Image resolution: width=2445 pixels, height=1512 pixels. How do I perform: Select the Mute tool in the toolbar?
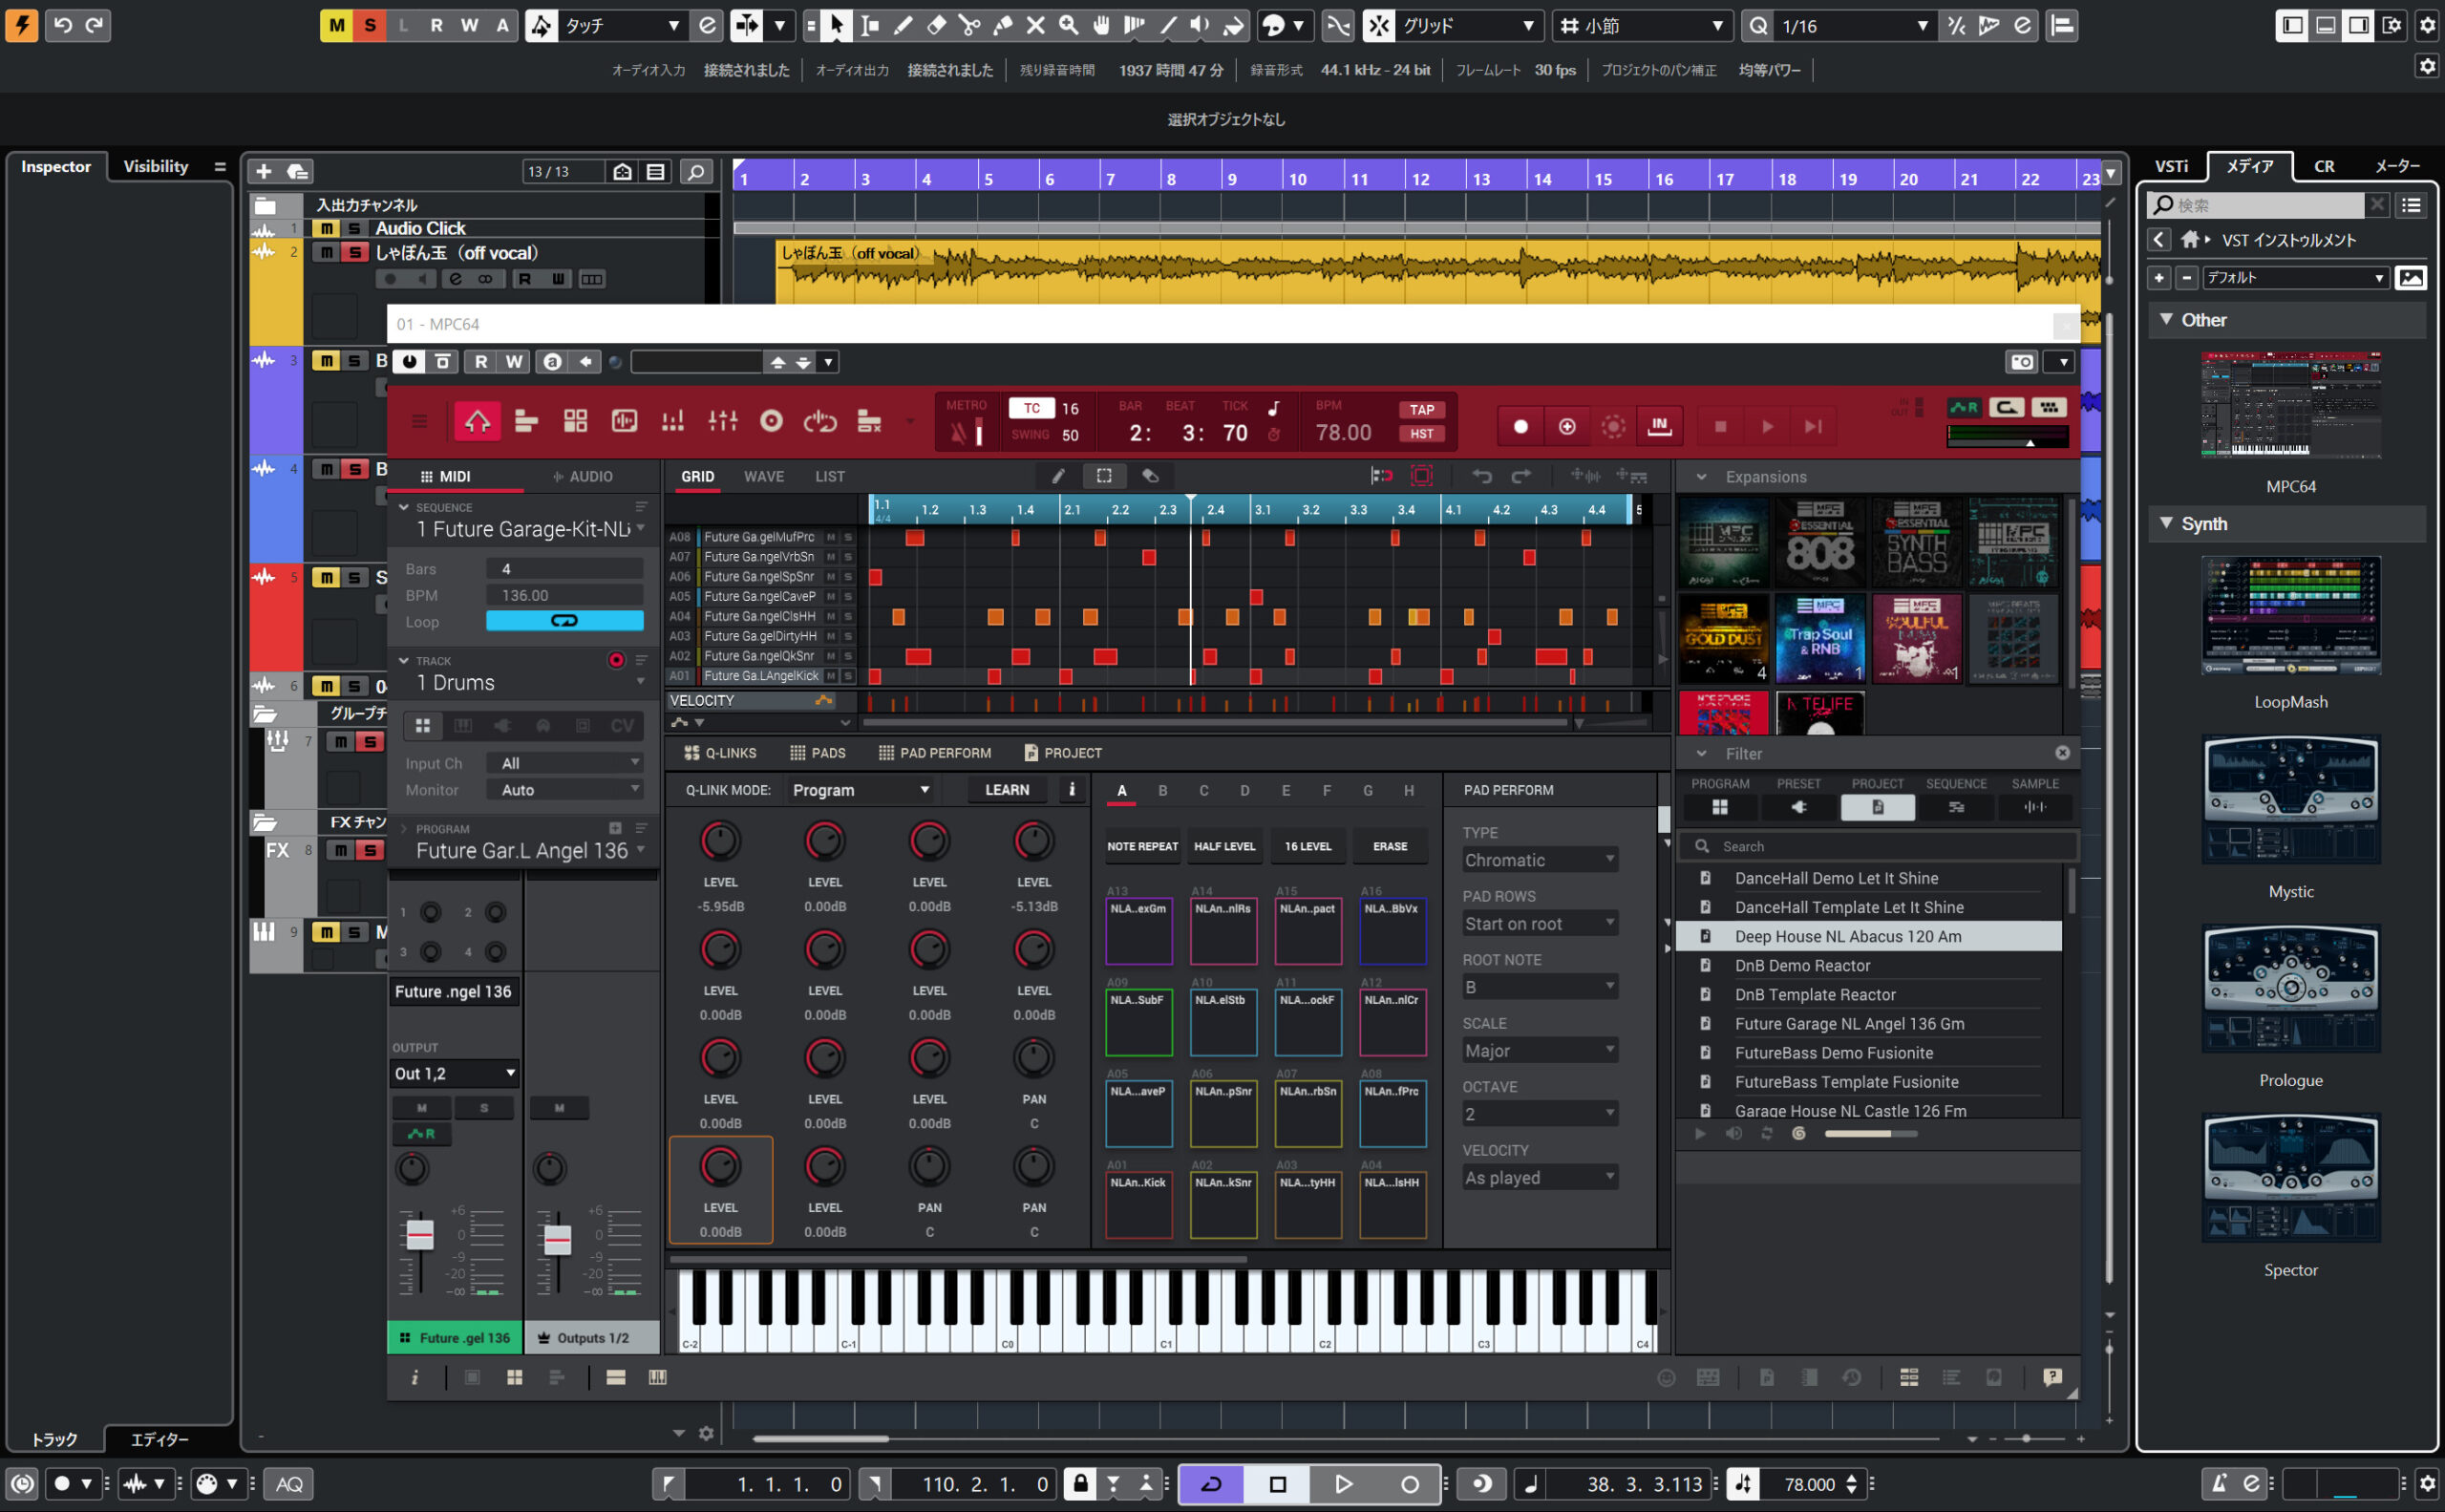click(x=1035, y=25)
